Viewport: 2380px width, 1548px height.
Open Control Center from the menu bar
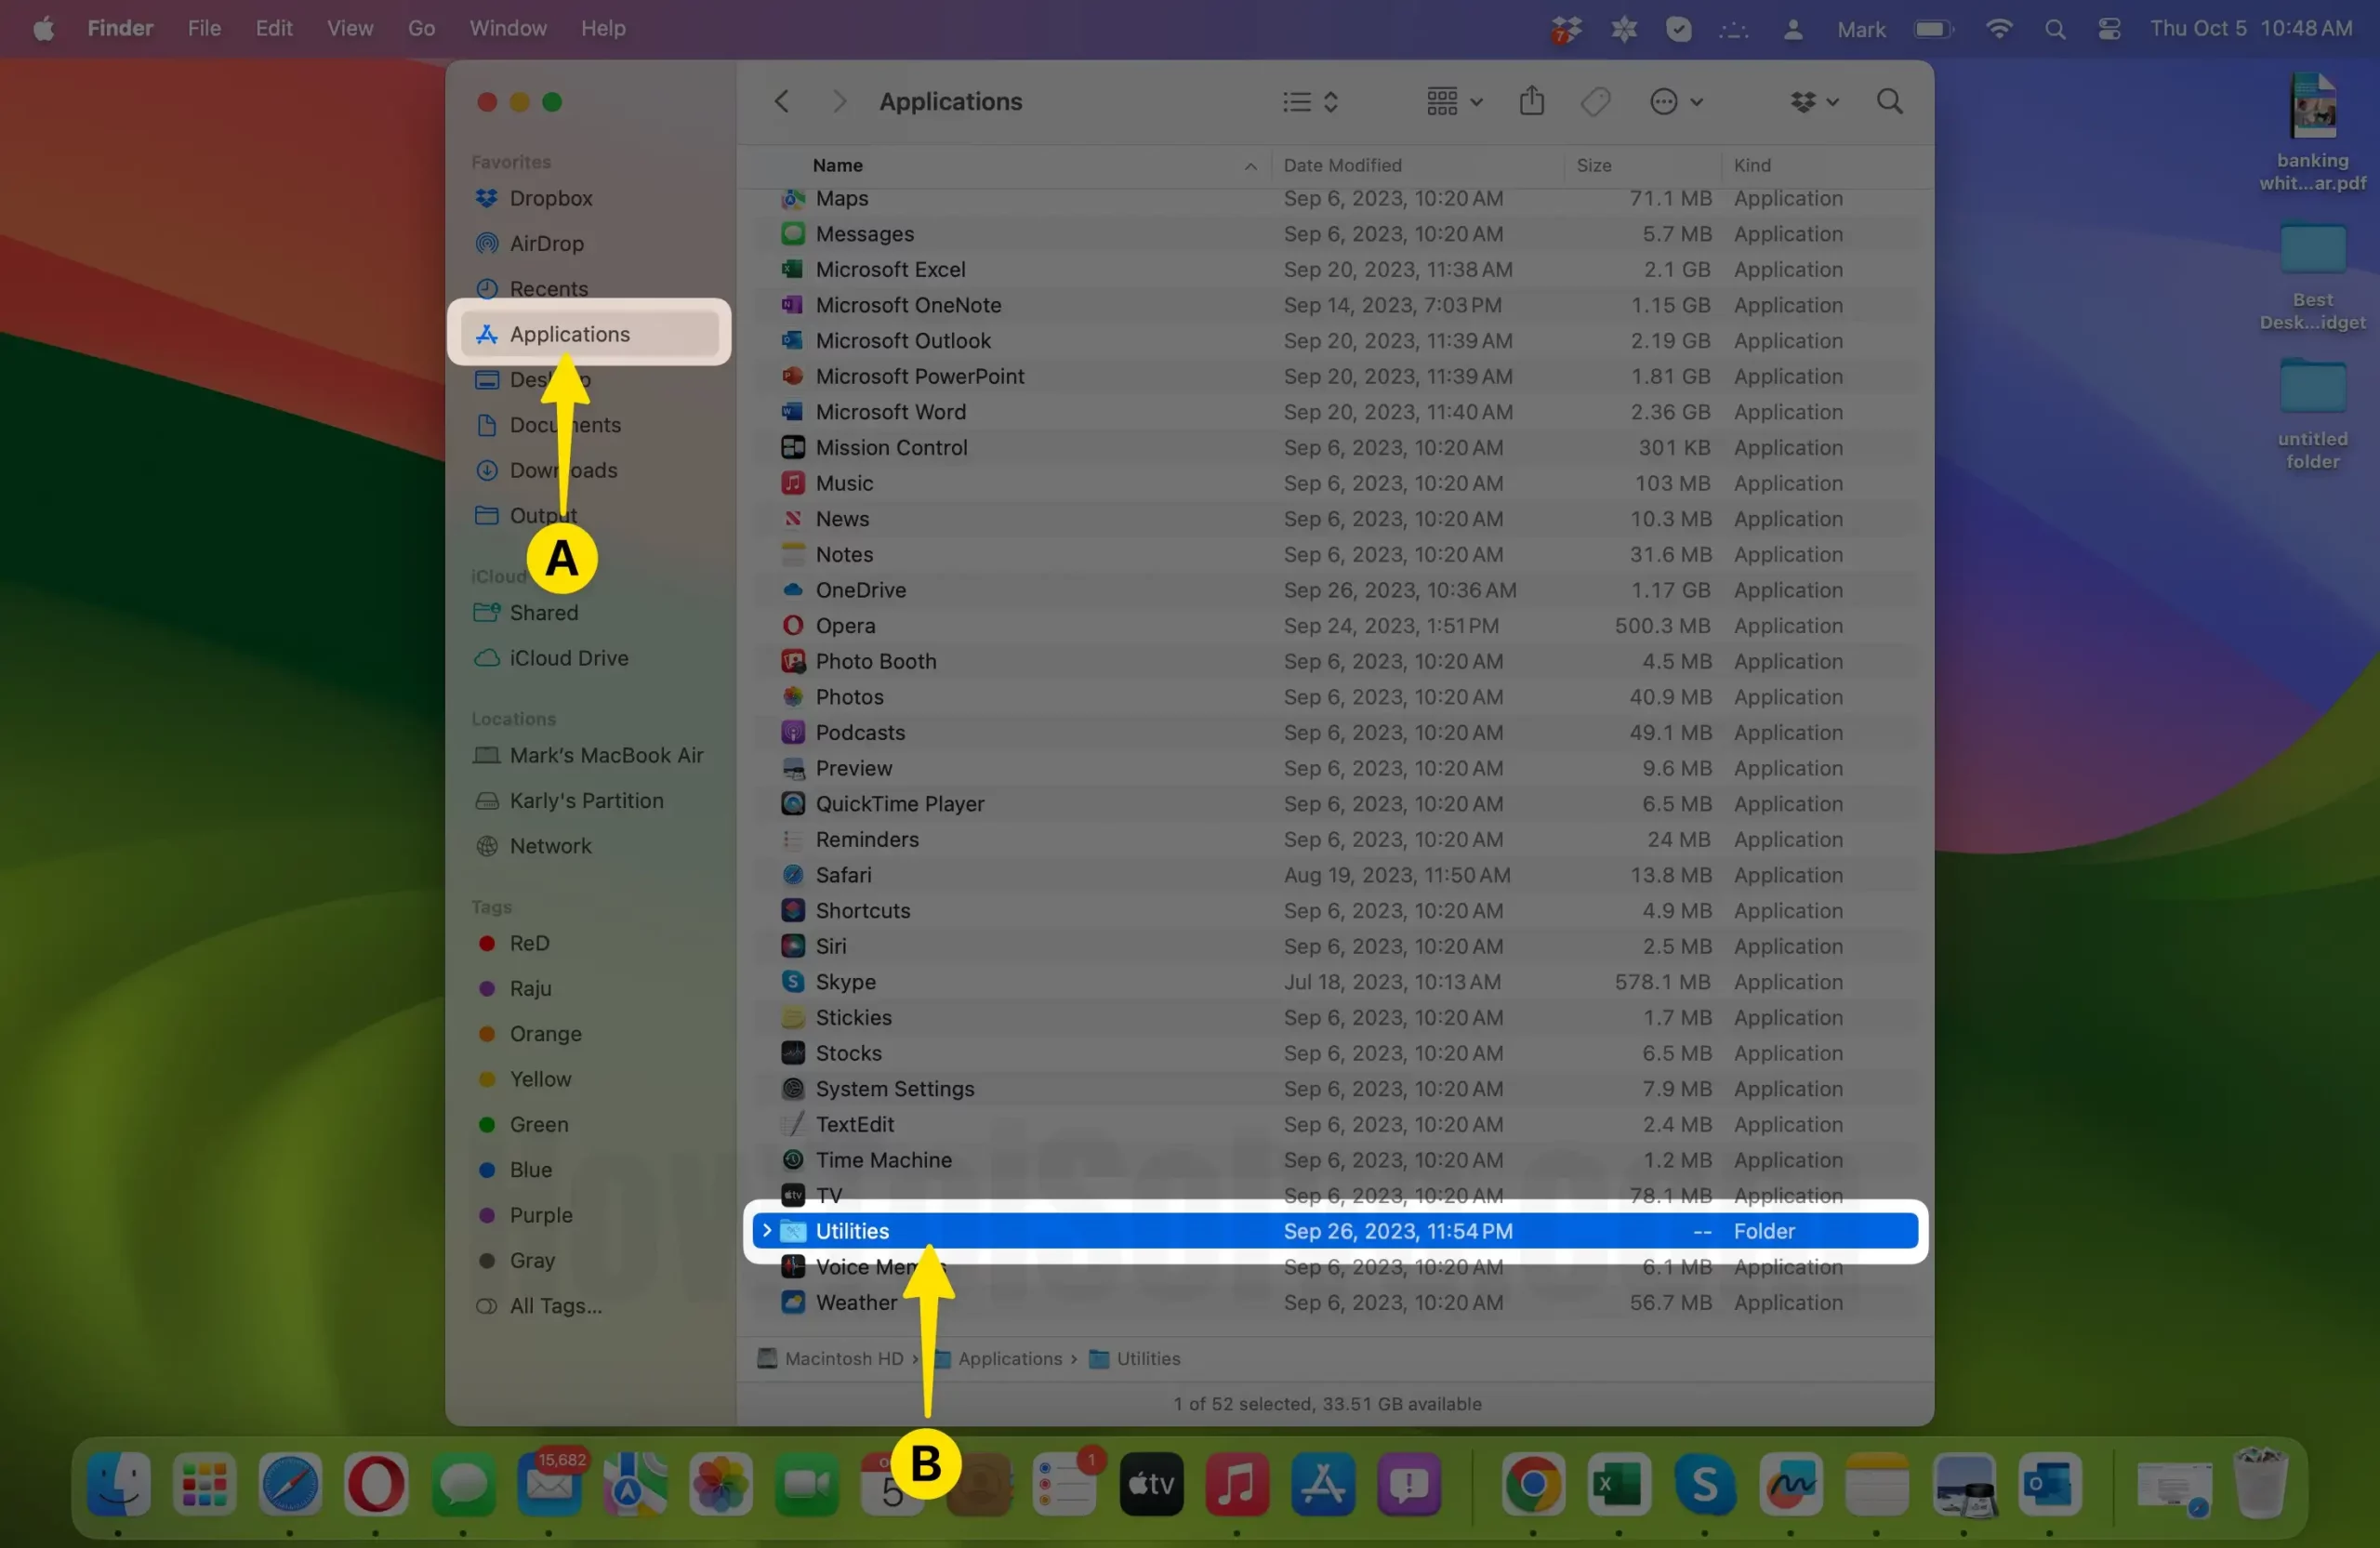coord(2109,28)
